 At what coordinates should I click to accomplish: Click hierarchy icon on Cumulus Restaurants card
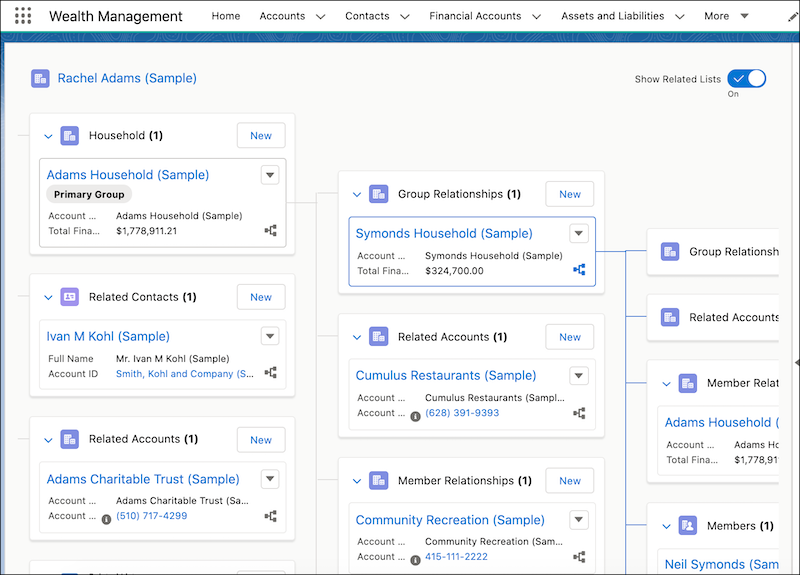579,413
